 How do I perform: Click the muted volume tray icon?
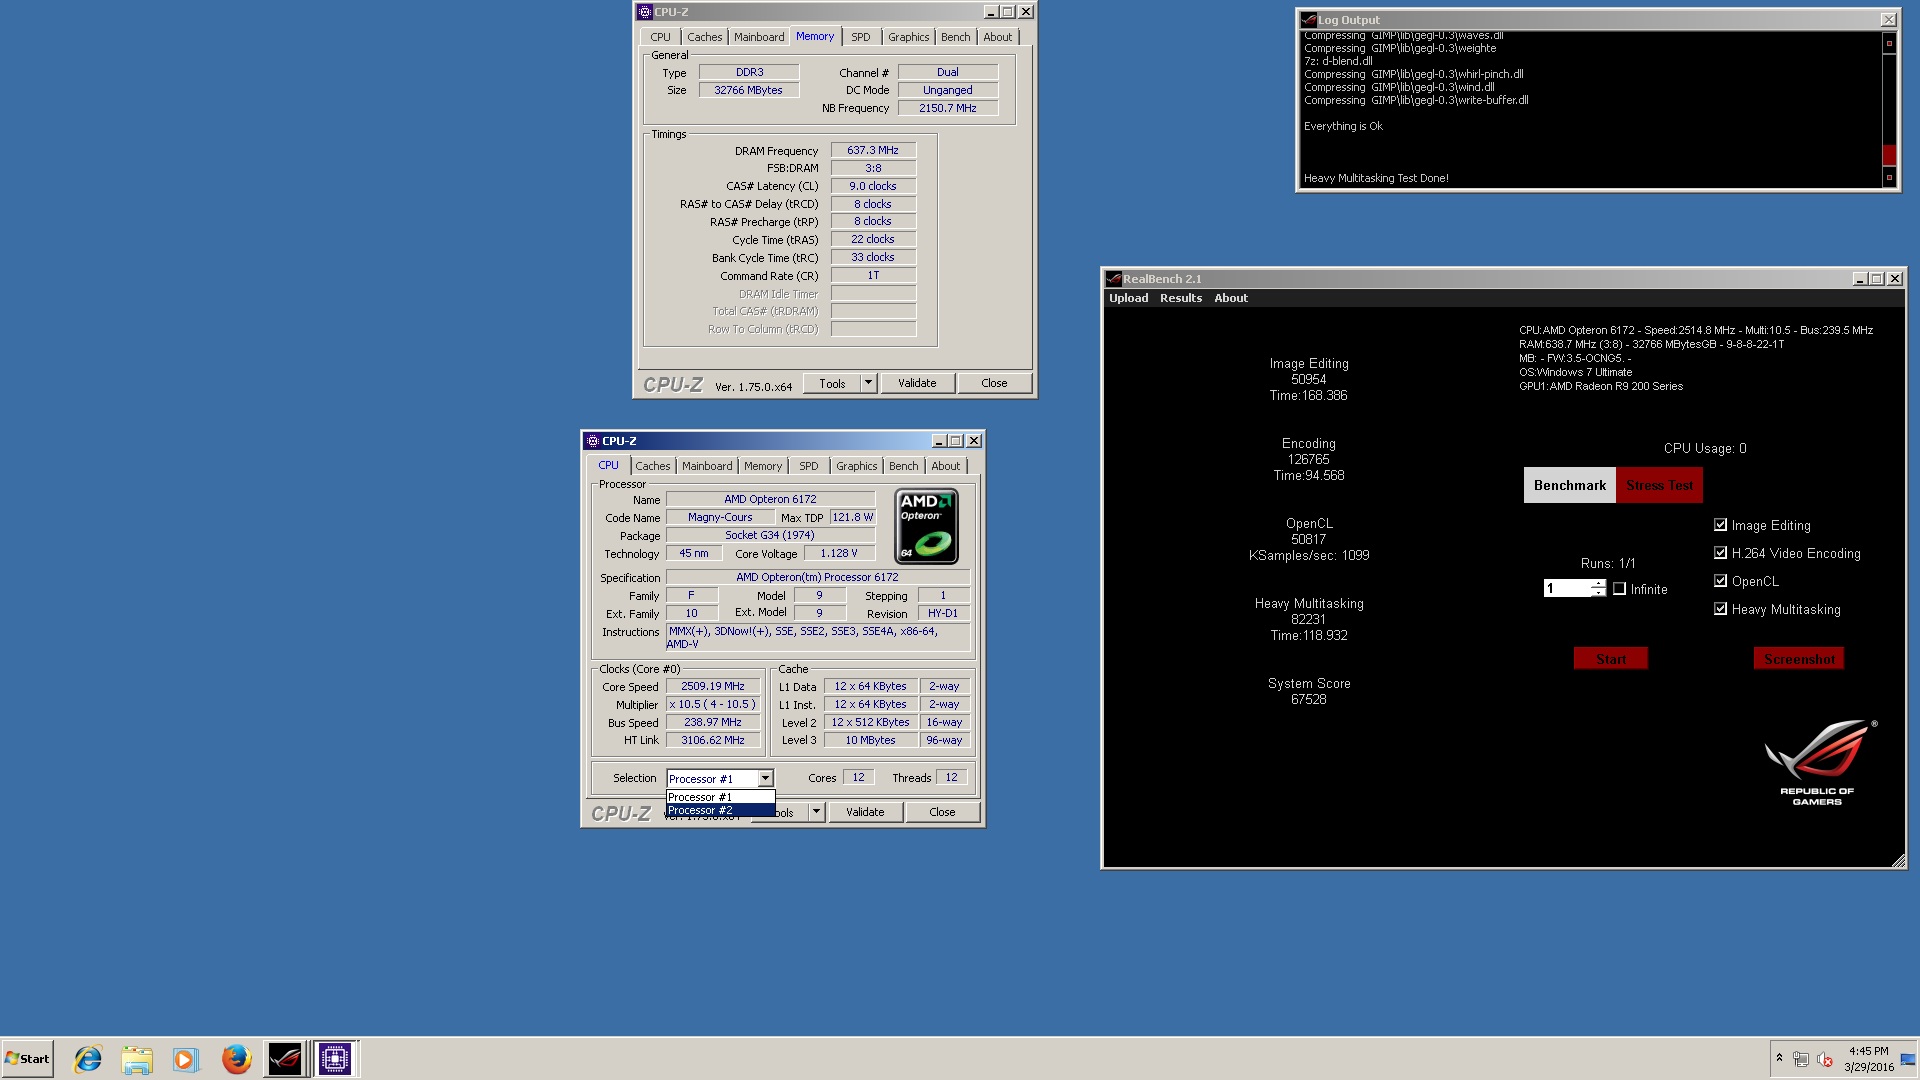click(x=1825, y=1059)
